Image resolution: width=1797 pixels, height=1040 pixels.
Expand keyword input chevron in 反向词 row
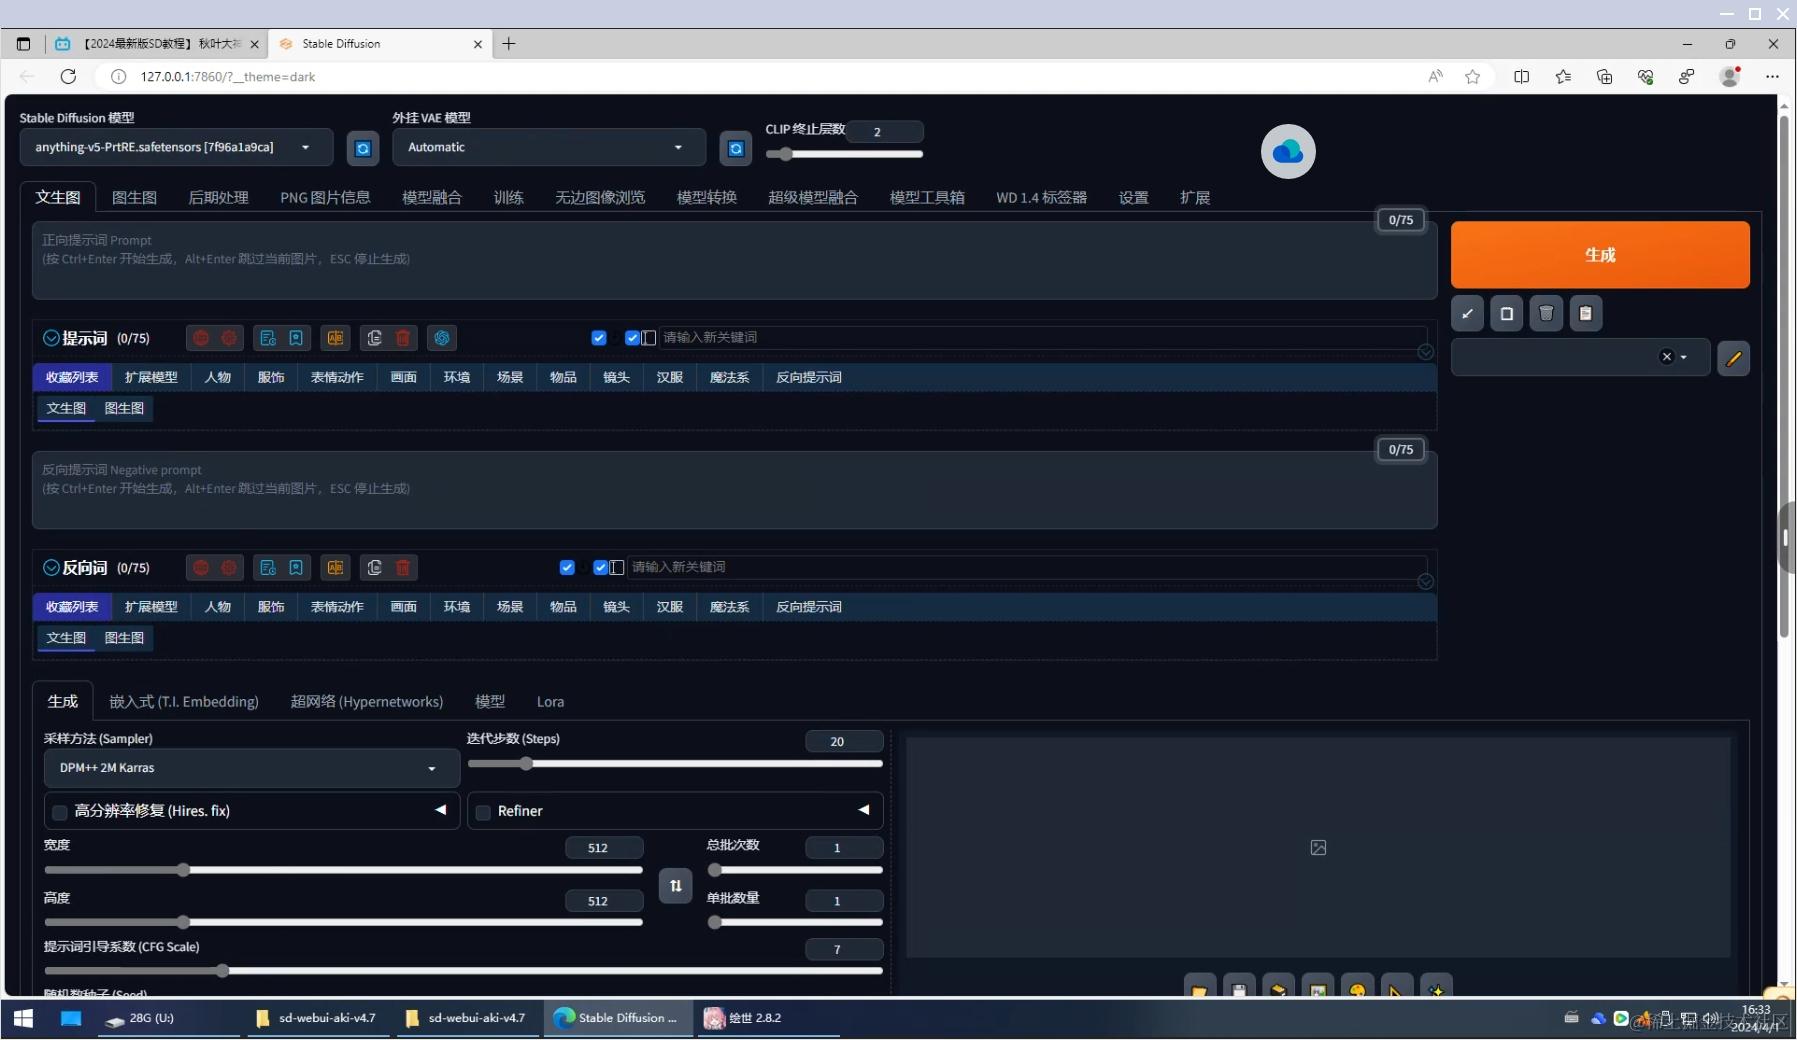click(x=1426, y=582)
